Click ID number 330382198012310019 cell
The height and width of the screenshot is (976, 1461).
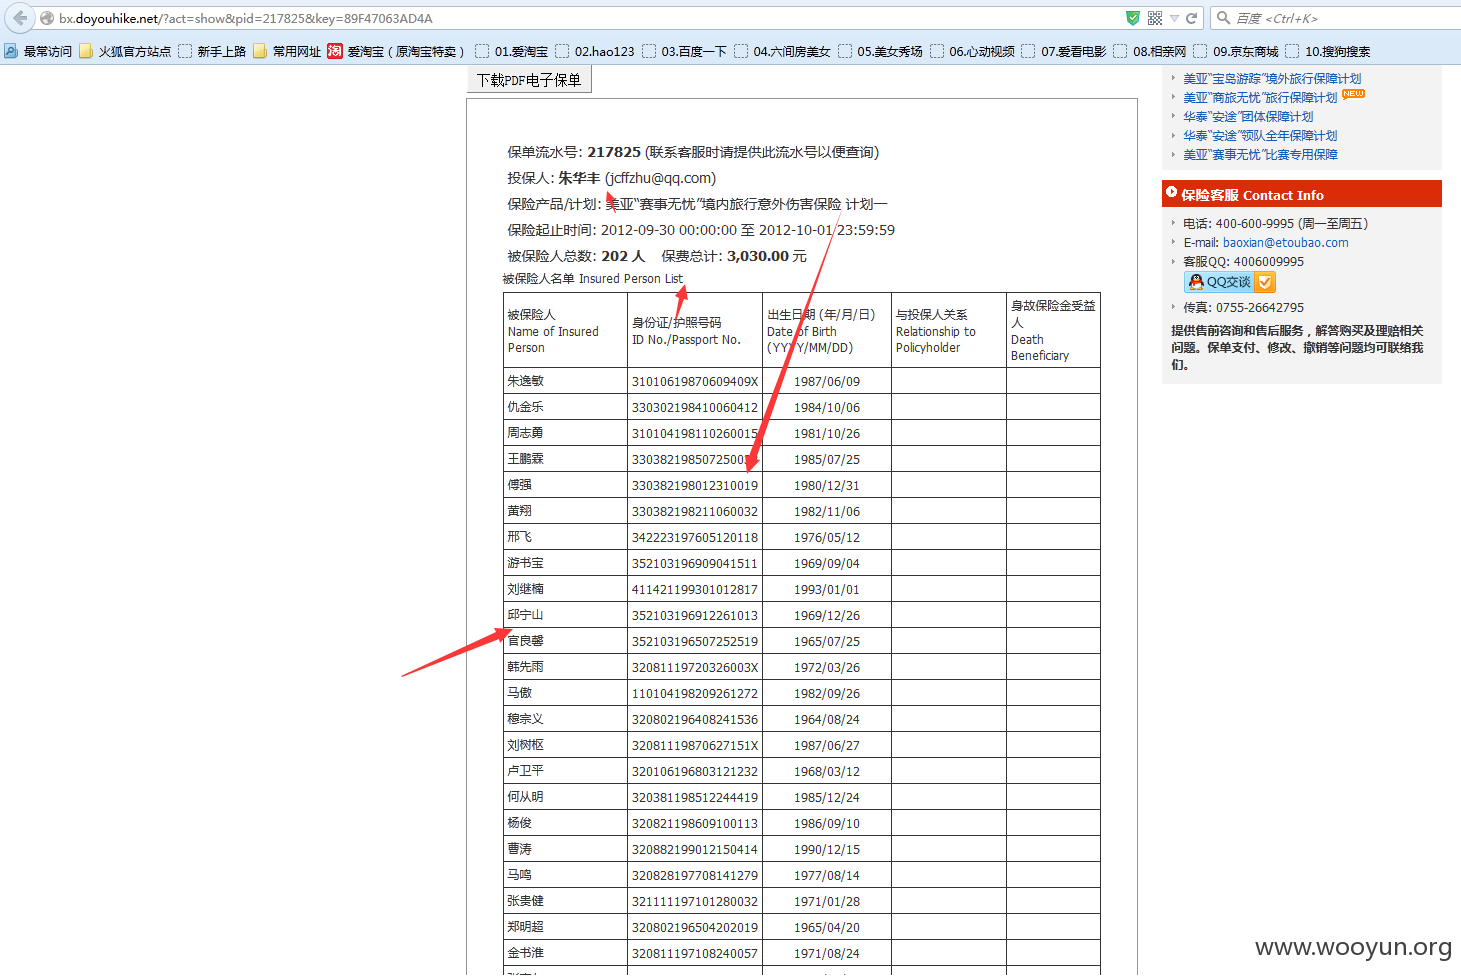point(695,485)
